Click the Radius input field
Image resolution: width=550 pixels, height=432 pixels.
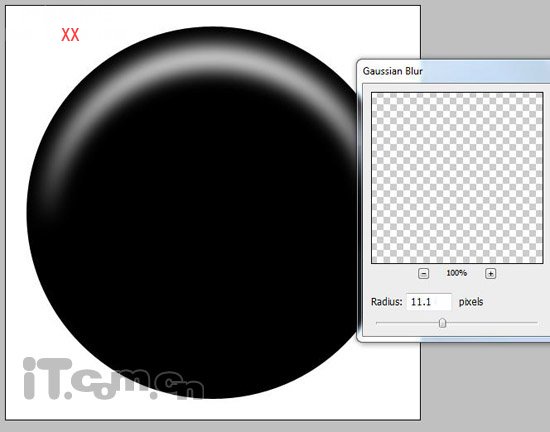pos(429,302)
